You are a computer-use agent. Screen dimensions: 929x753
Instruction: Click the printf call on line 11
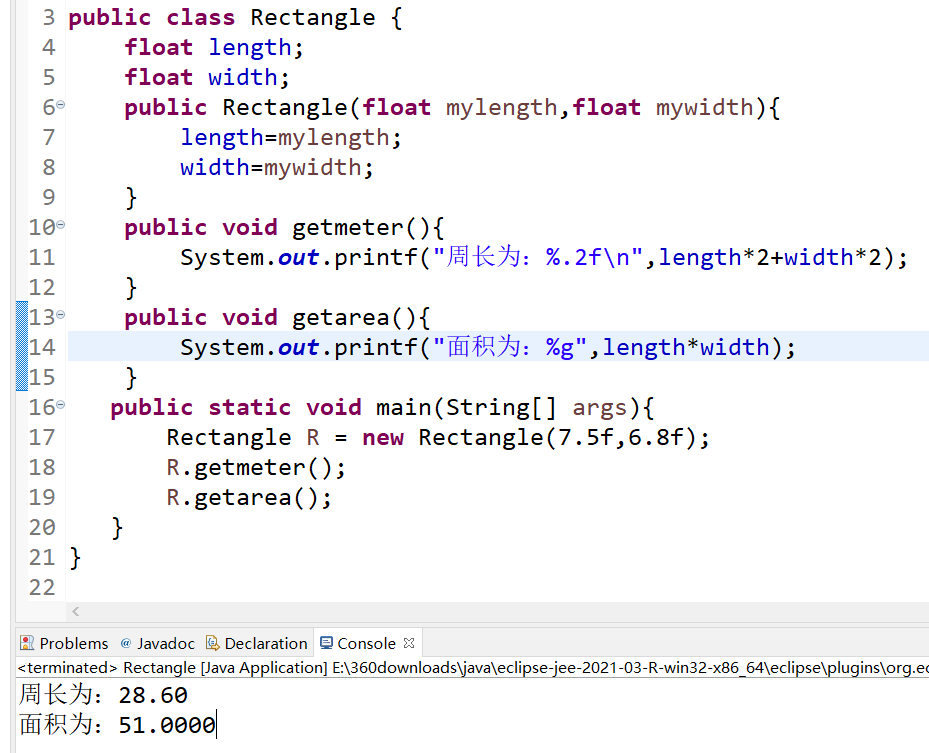point(543,258)
